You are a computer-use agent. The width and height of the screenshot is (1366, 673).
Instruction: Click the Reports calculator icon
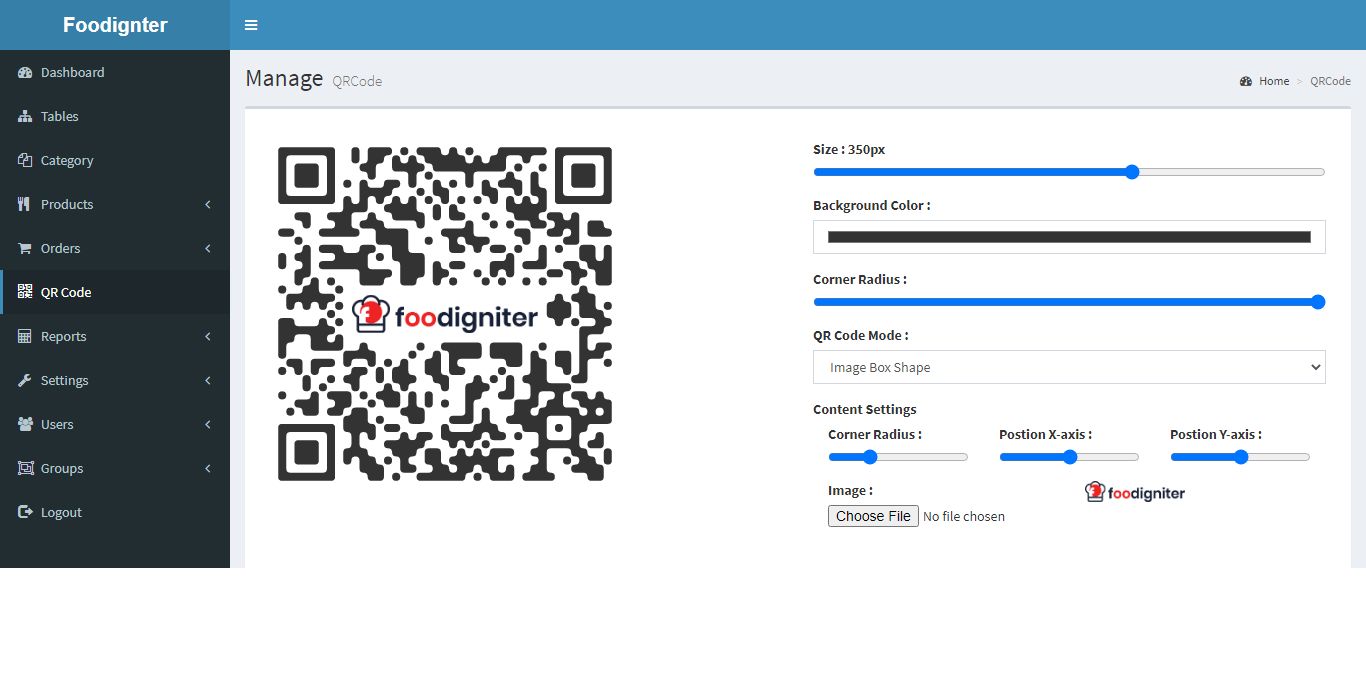25,336
